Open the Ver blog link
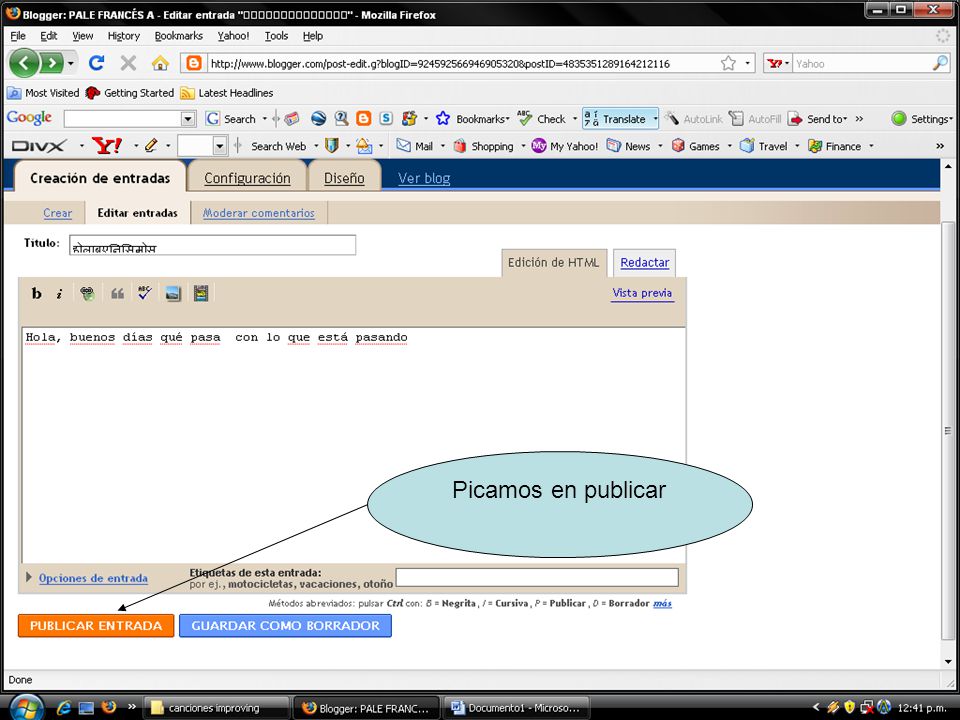The height and width of the screenshot is (720, 960). pos(424,178)
